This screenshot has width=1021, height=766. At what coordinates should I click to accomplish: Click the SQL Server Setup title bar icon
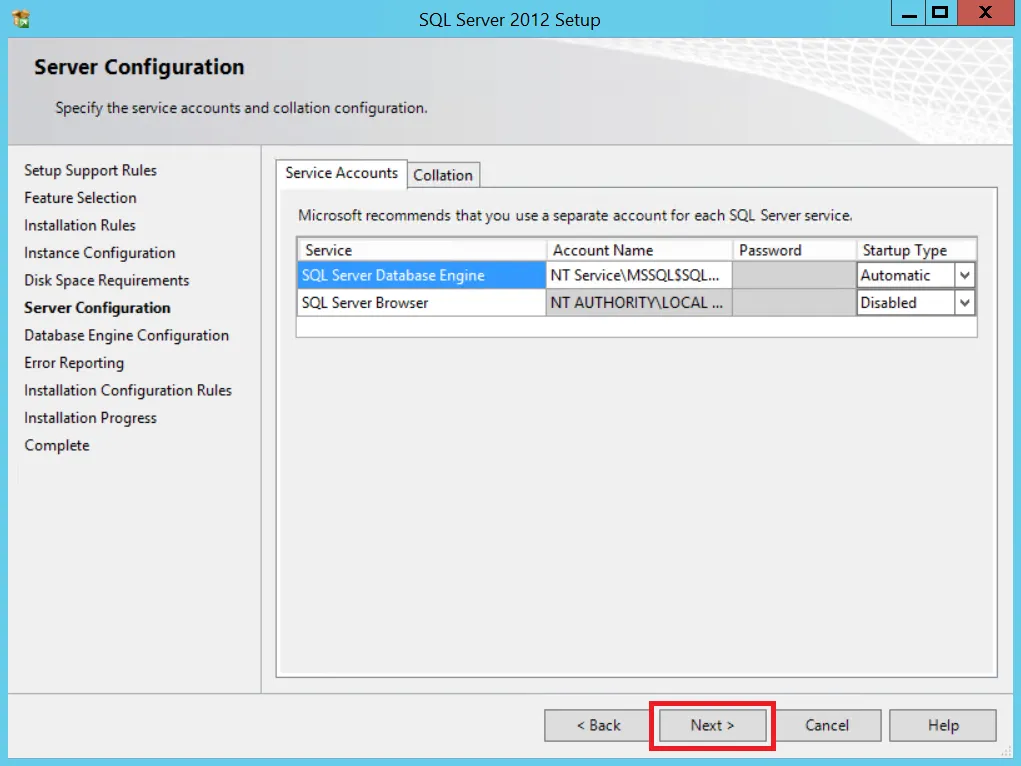tap(21, 19)
